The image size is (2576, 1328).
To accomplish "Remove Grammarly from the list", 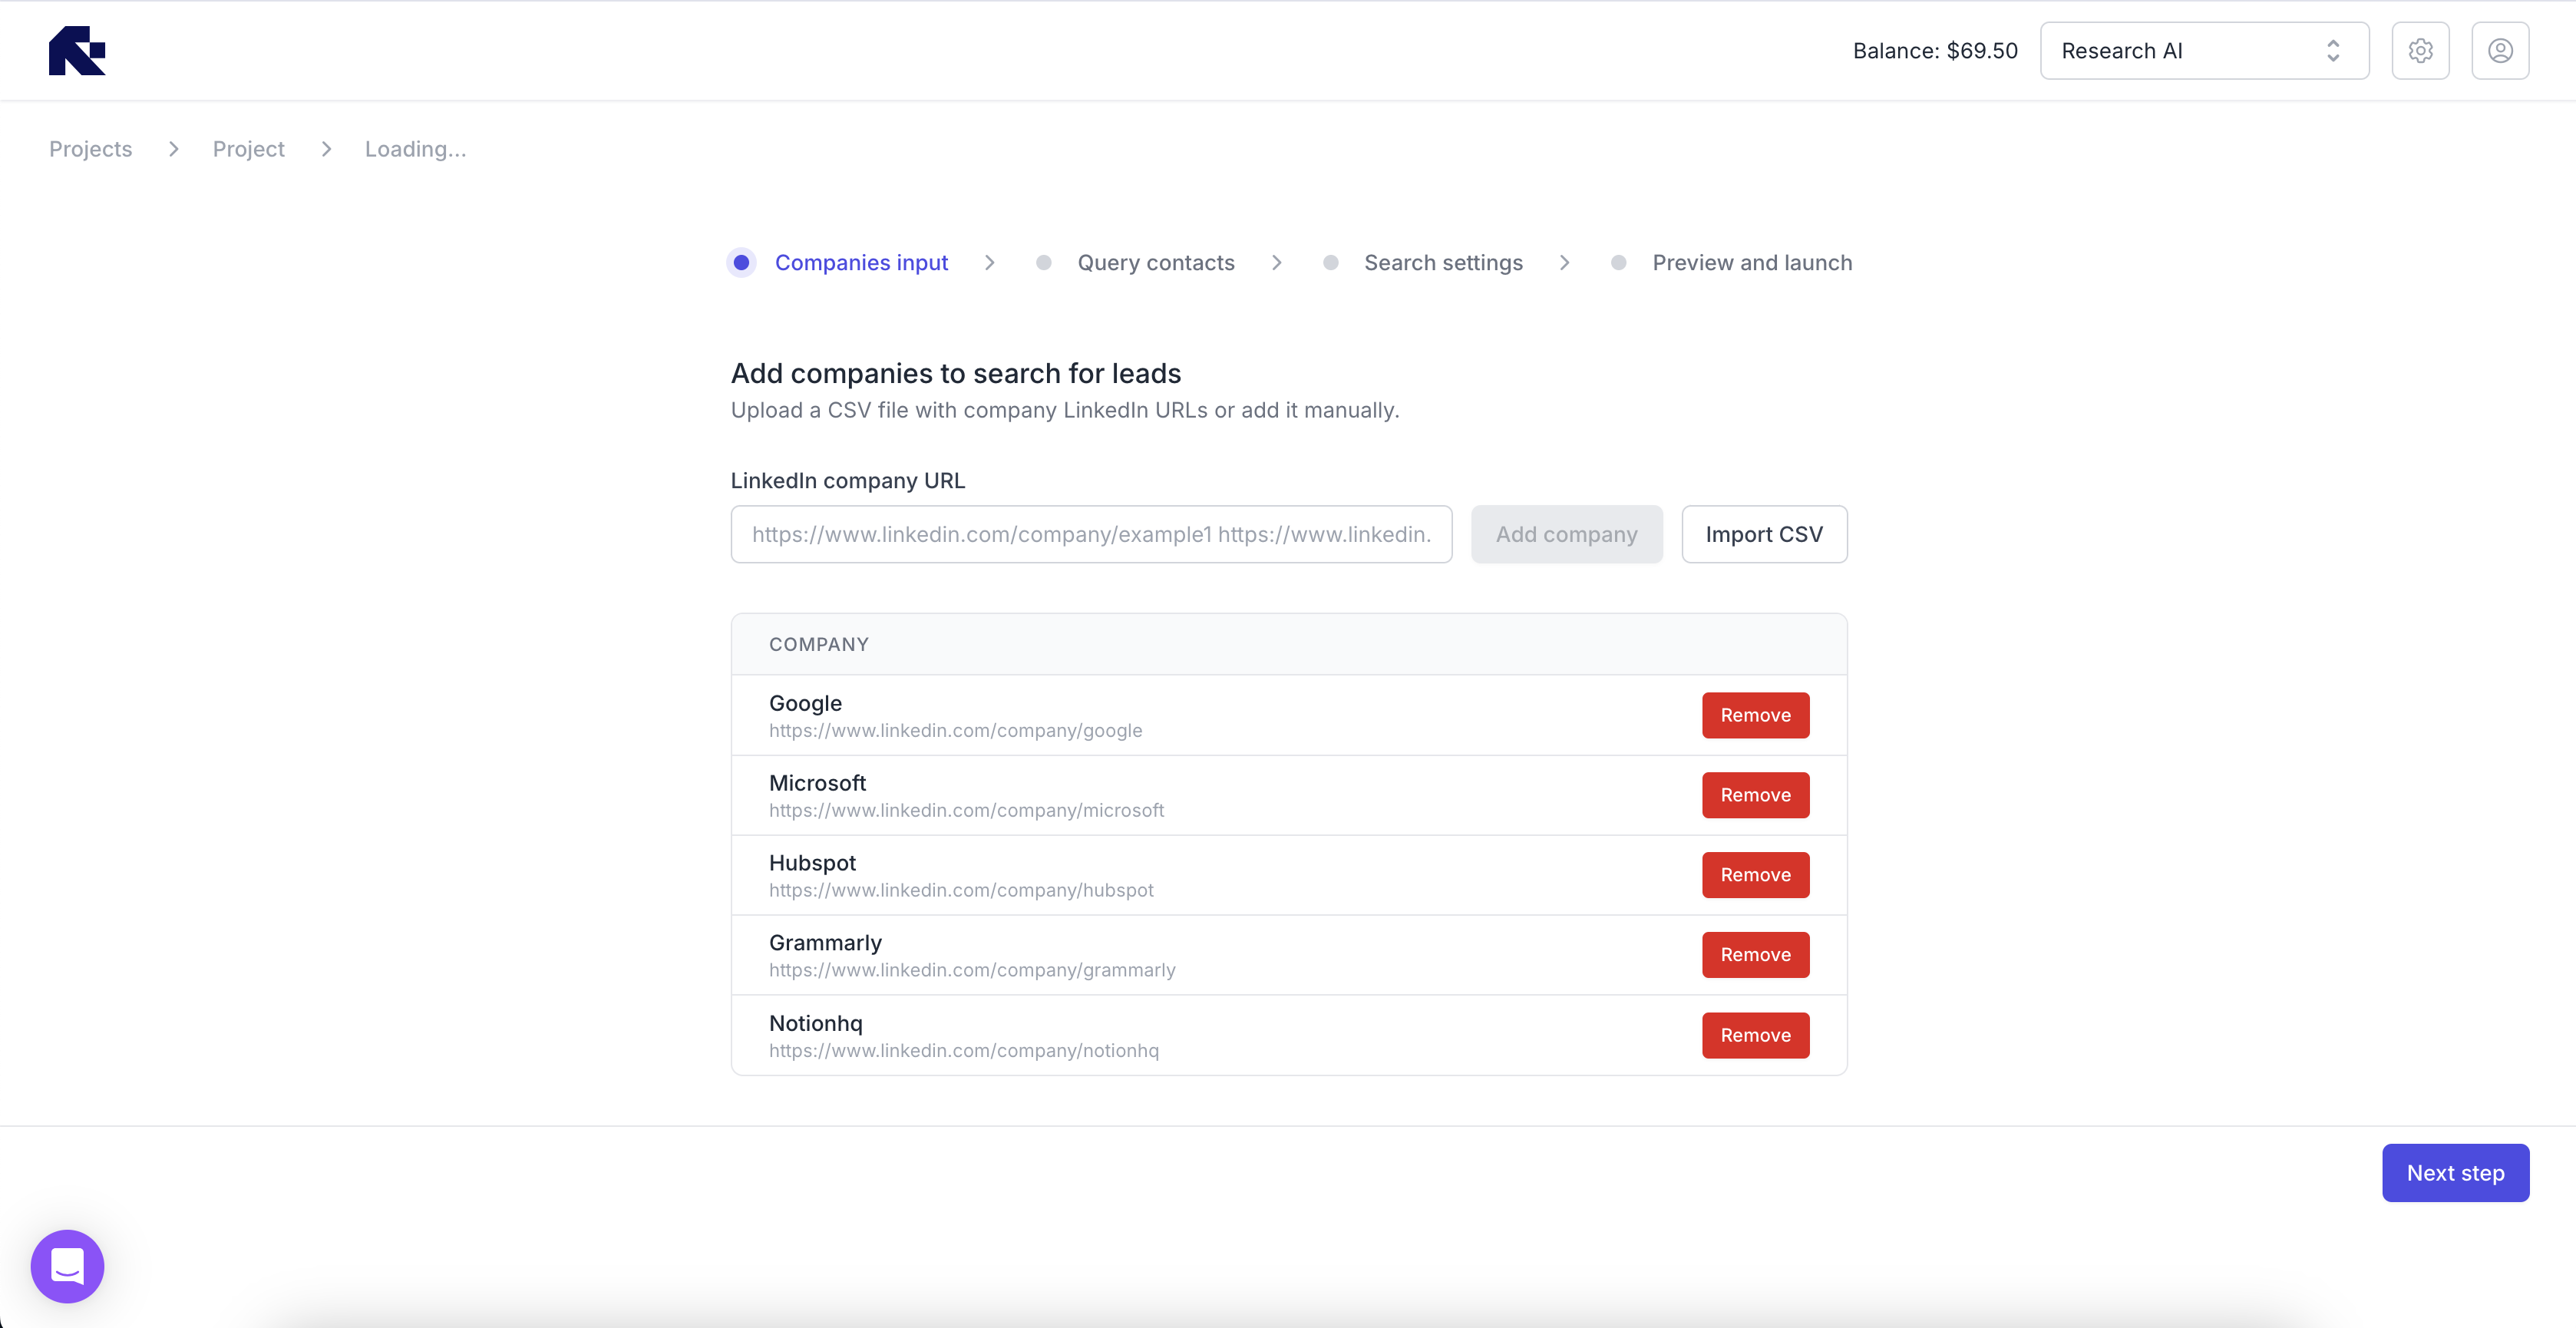I will coord(1755,955).
